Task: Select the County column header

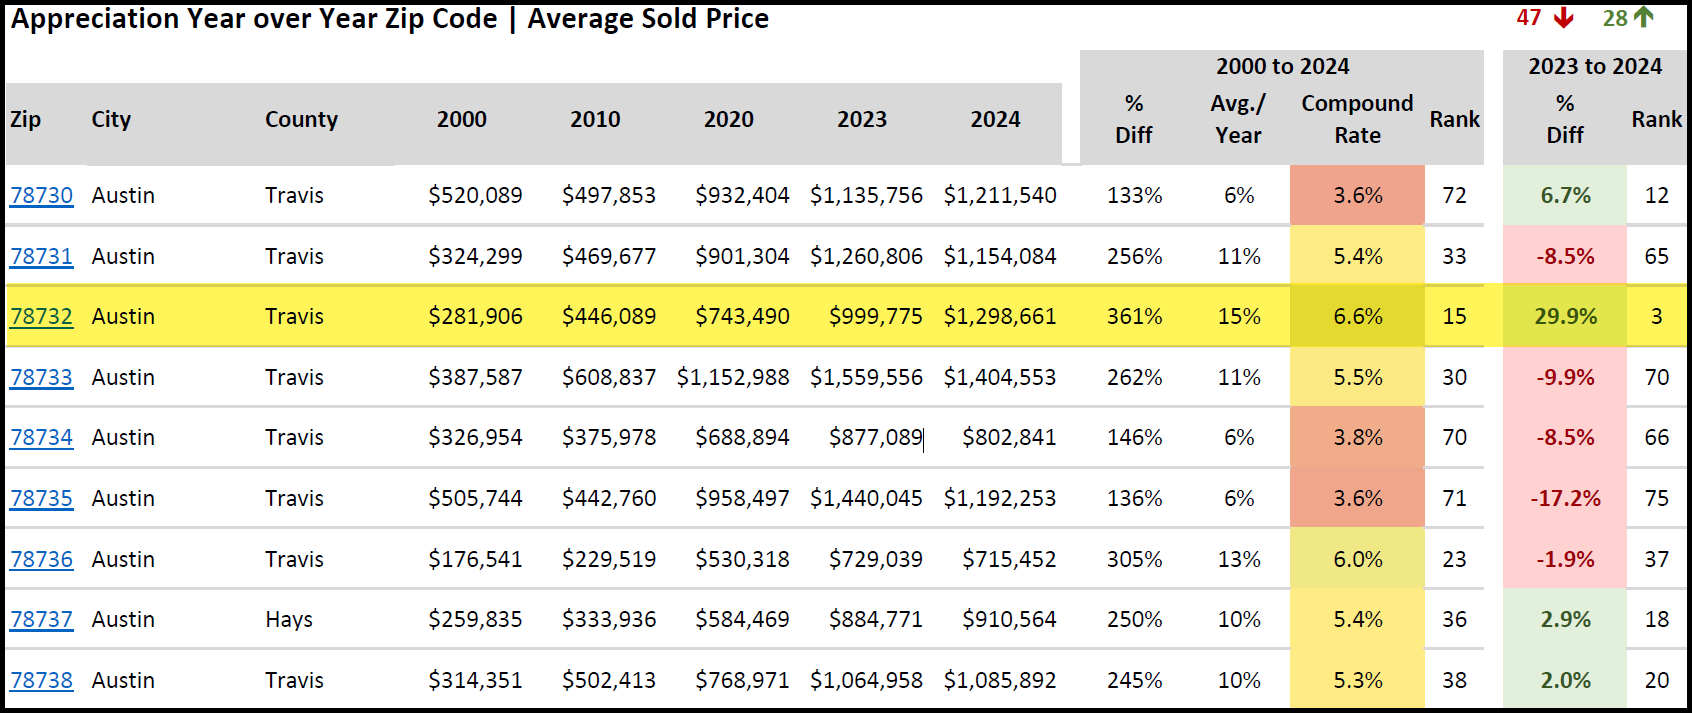Action: tap(301, 119)
